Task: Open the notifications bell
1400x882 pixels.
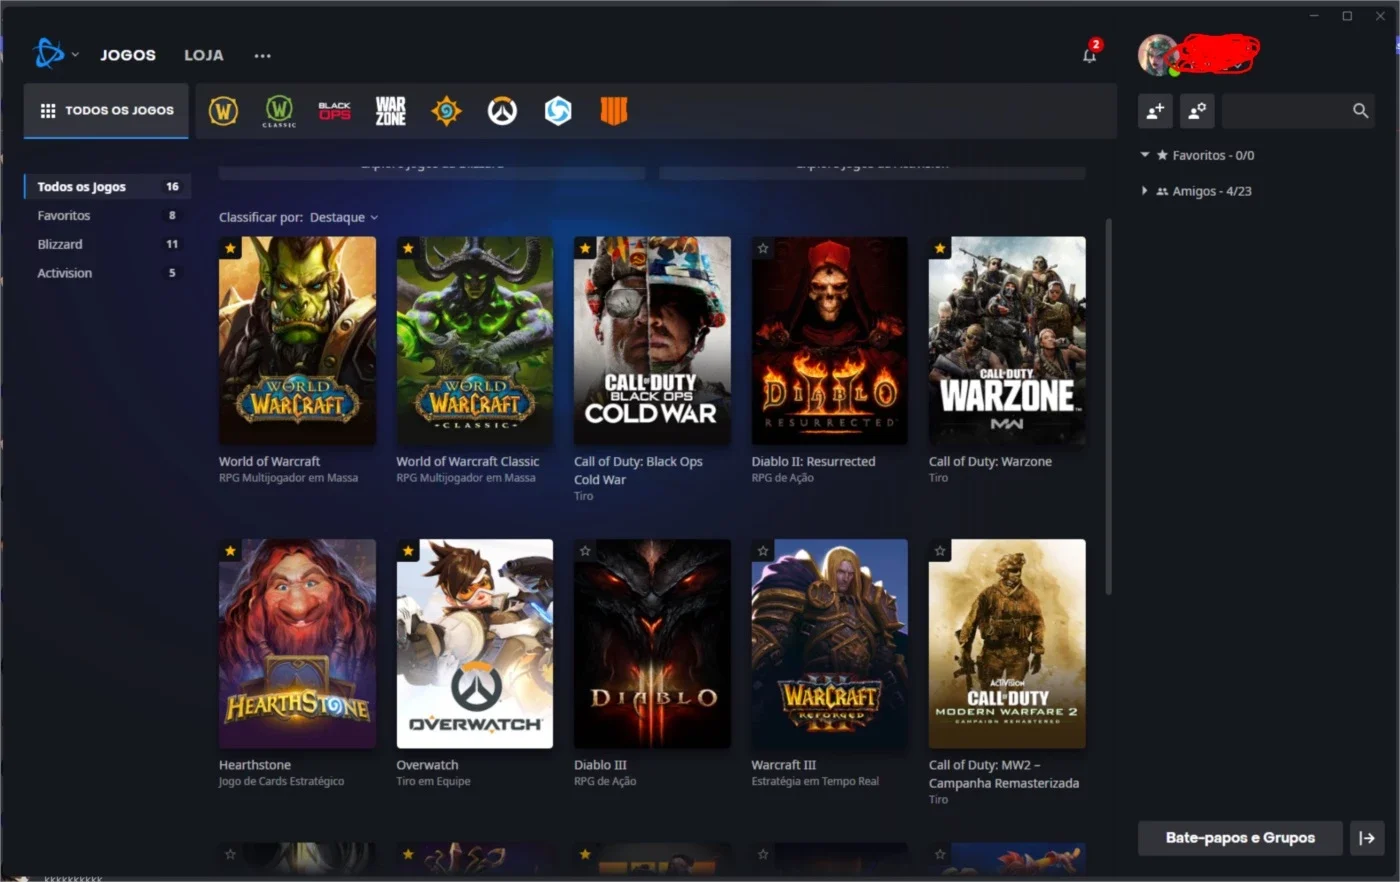Action: pos(1089,55)
